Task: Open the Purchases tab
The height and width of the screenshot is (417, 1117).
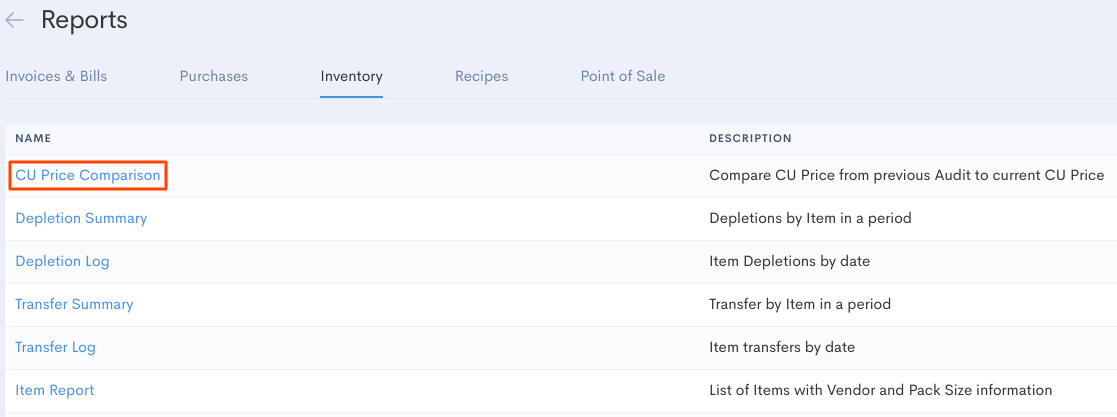Action: pos(214,76)
